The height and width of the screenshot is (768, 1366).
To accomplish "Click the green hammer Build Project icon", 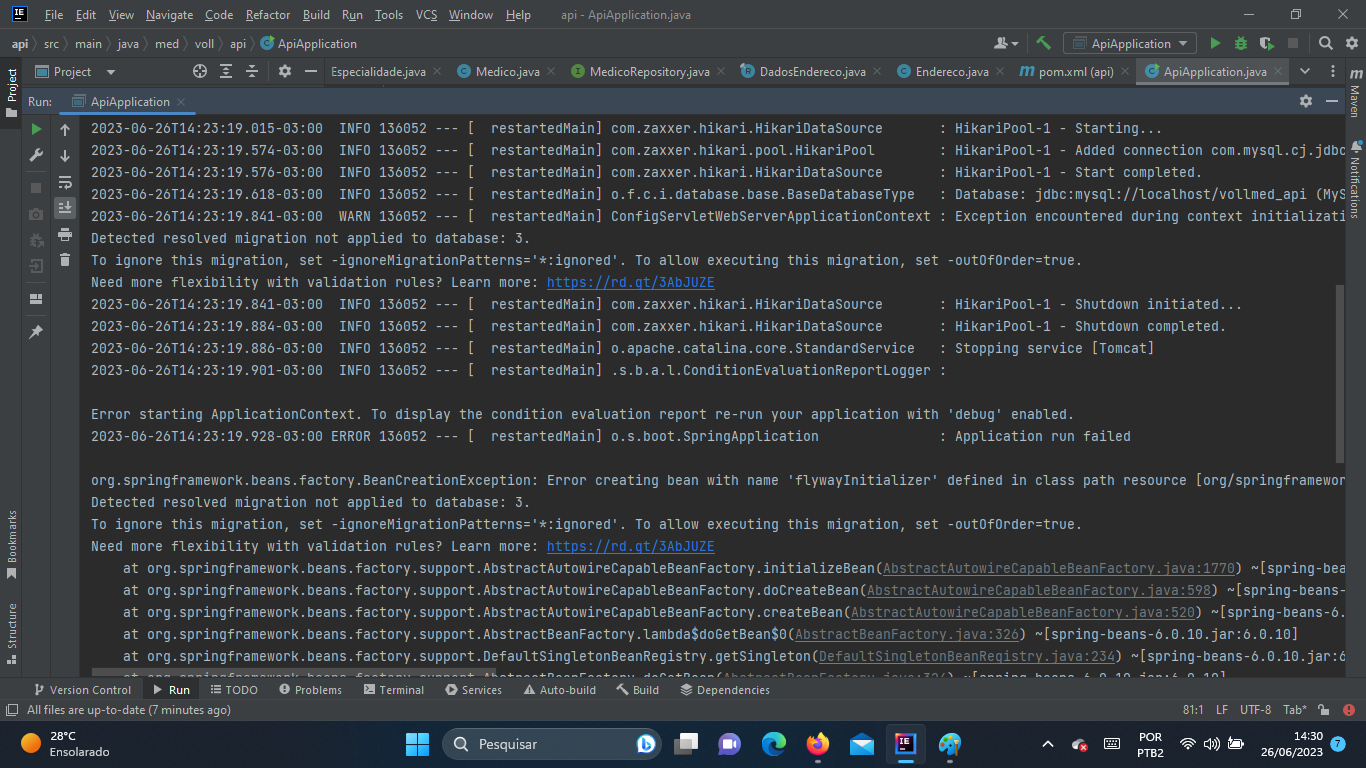I will 1044,43.
